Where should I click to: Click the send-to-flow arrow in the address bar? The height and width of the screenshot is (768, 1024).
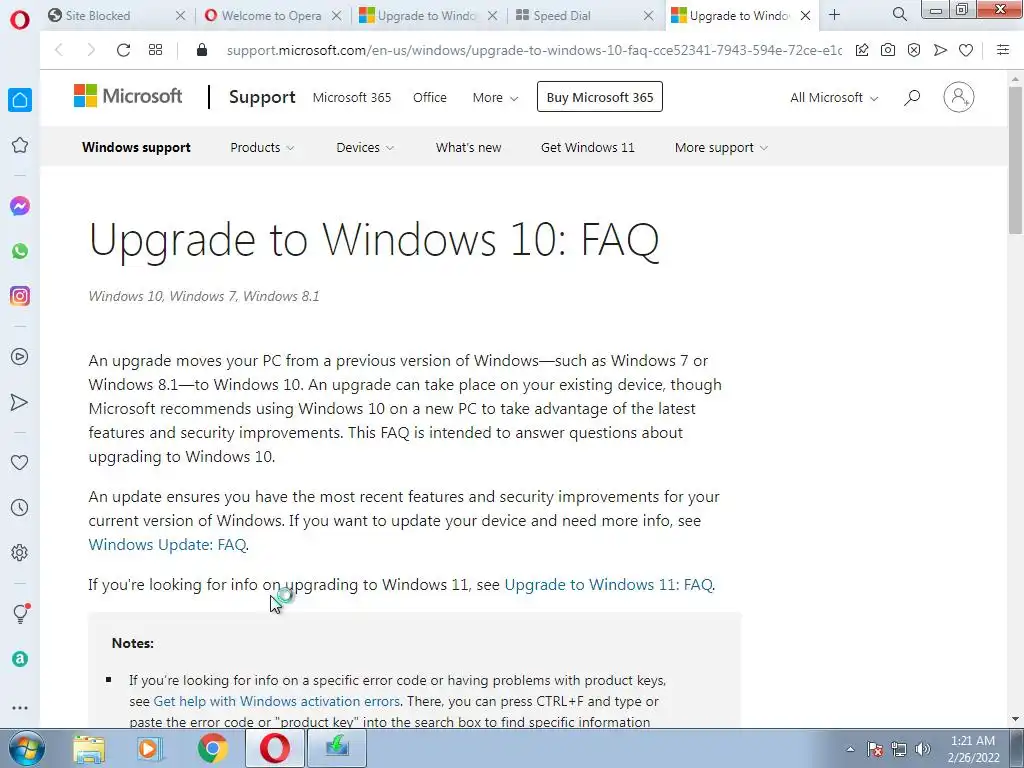[x=940, y=50]
